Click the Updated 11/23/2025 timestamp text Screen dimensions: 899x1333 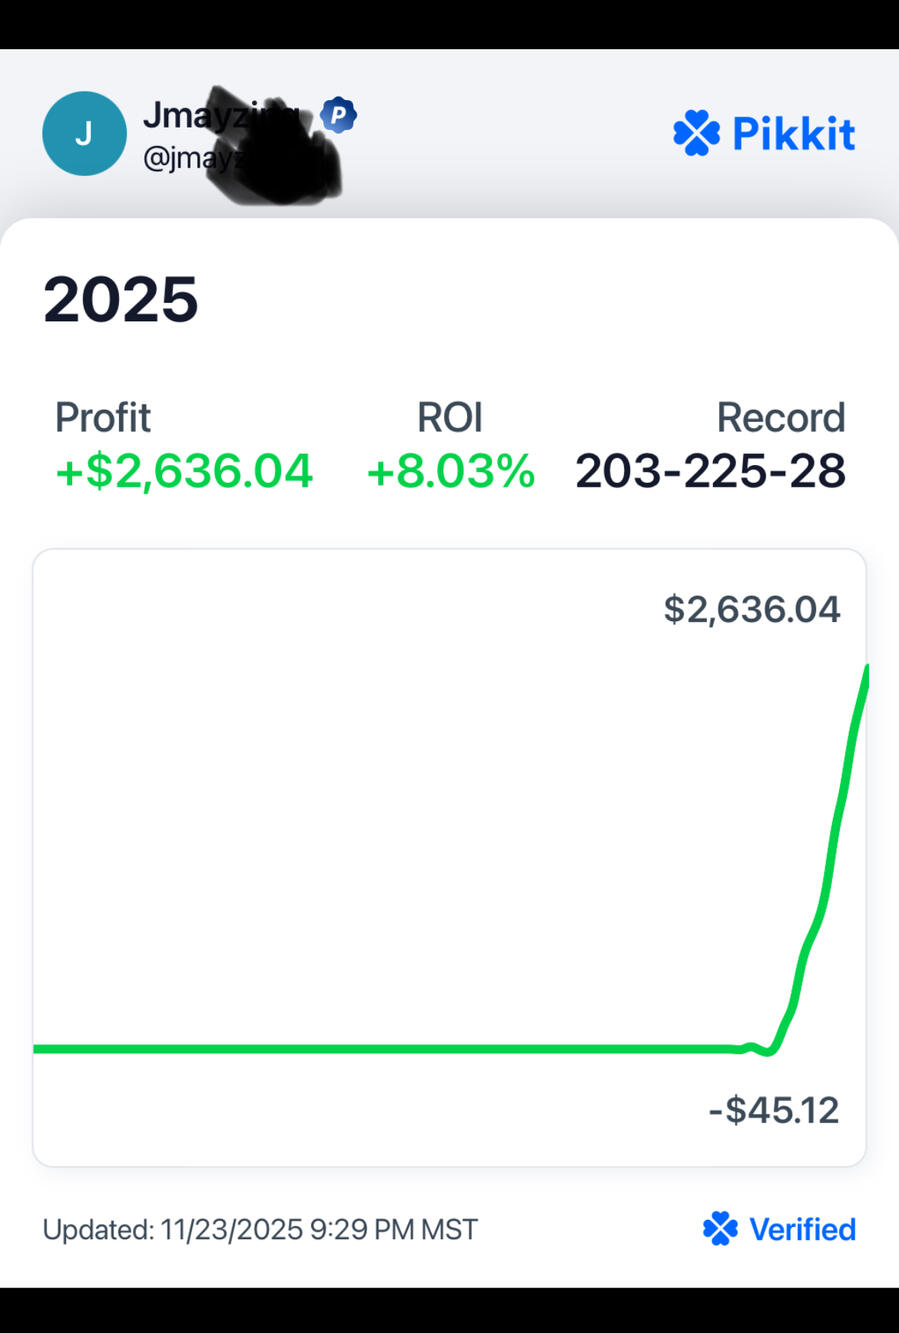point(260,1229)
